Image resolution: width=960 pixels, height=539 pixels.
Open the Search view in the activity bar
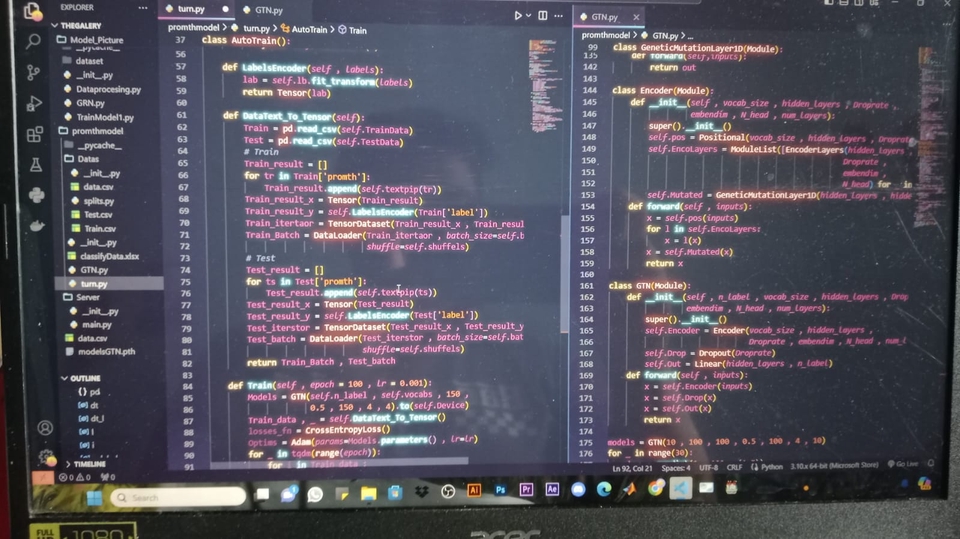33,42
